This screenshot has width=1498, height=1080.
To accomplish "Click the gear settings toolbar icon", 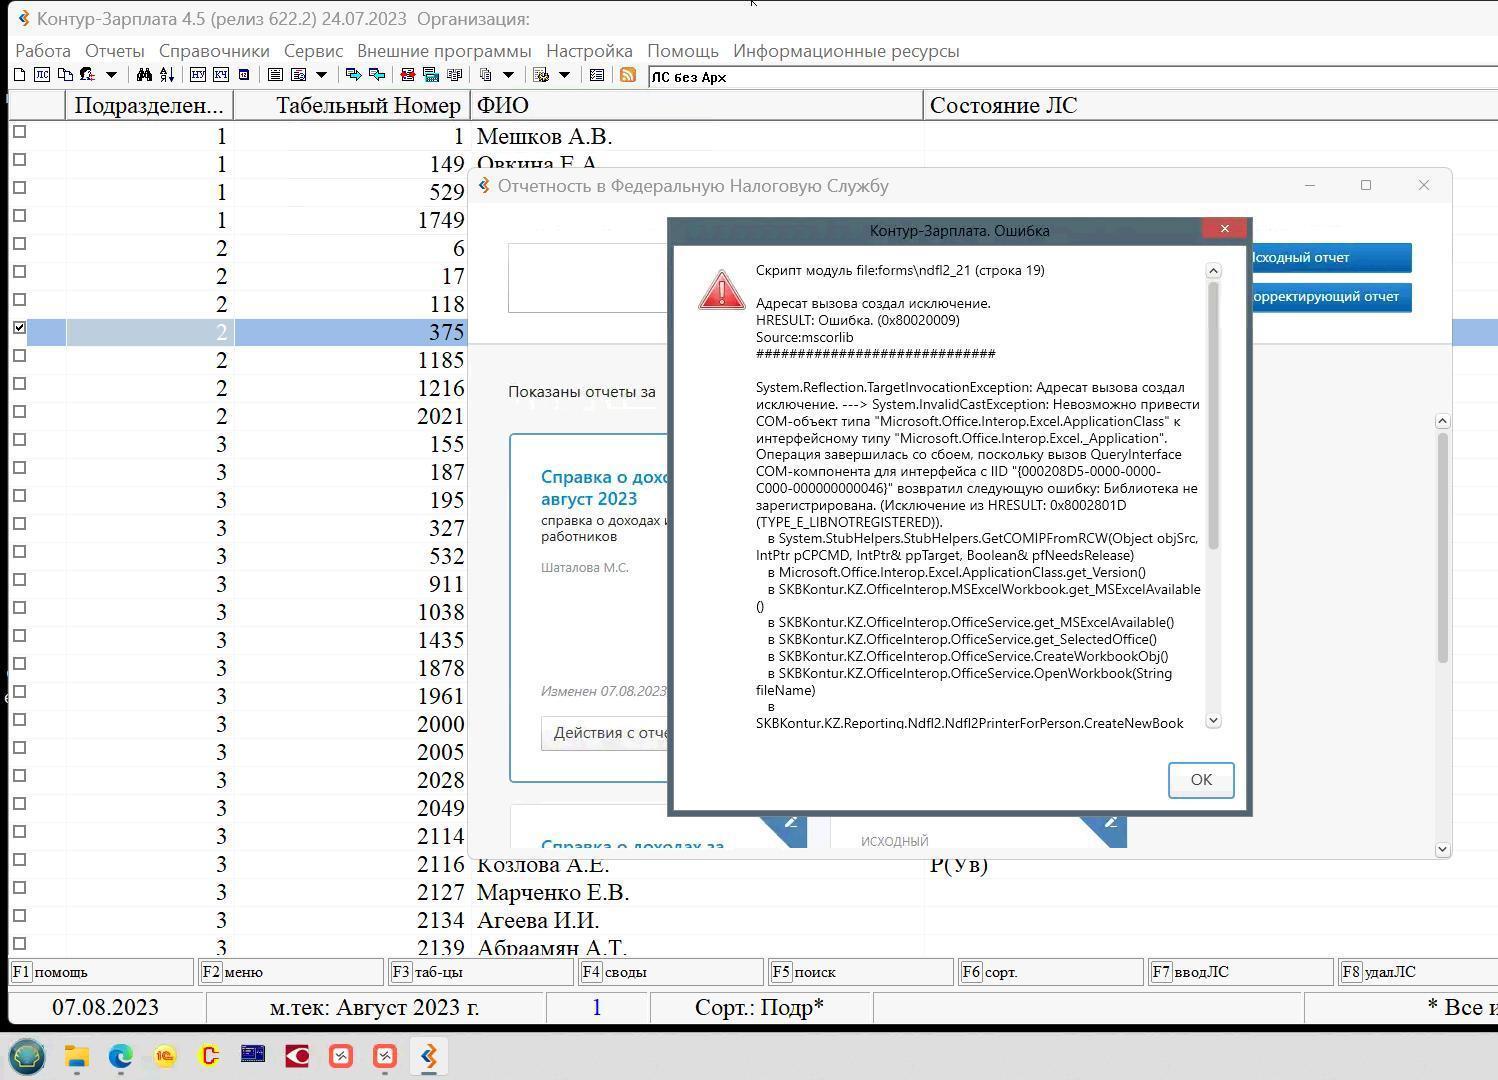I will [541, 75].
